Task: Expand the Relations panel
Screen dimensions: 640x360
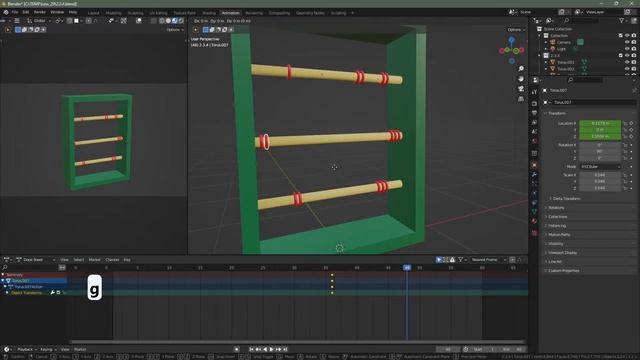Action: click(x=556, y=208)
